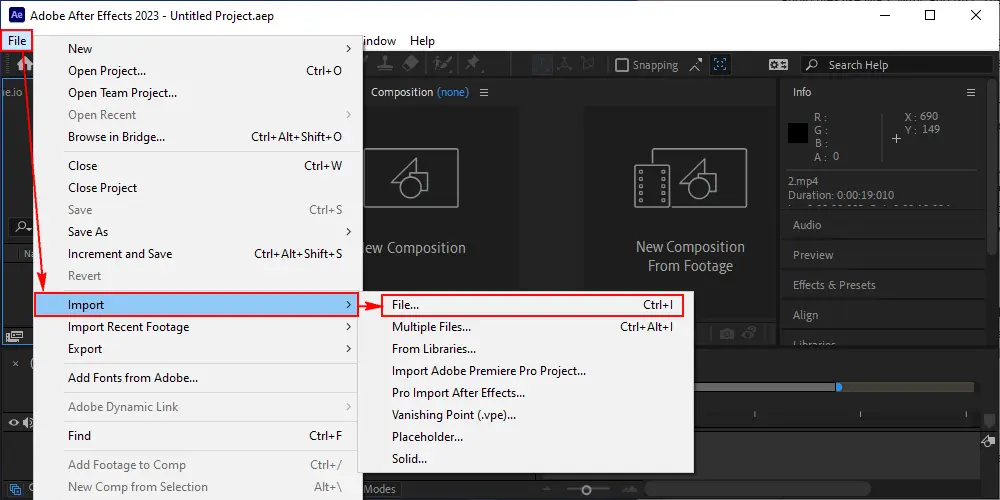Click the workspace switcher icon beside Search Help

click(778, 65)
